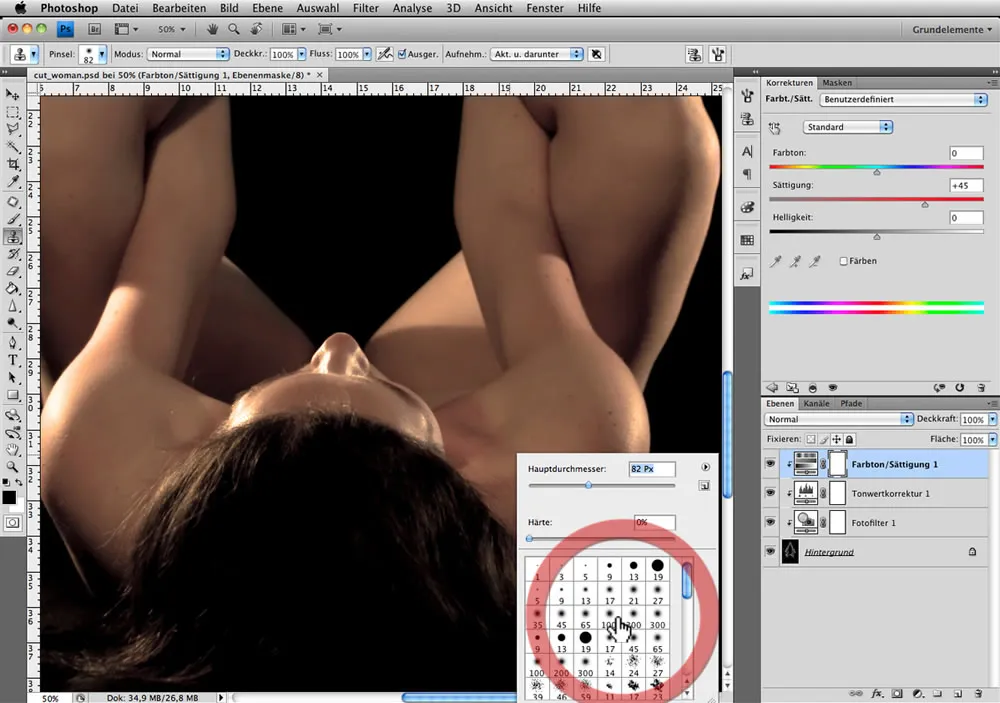The width and height of the screenshot is (1000, 703).
Task: Click the Sättigung slider handle
Action: pos(924,204)
